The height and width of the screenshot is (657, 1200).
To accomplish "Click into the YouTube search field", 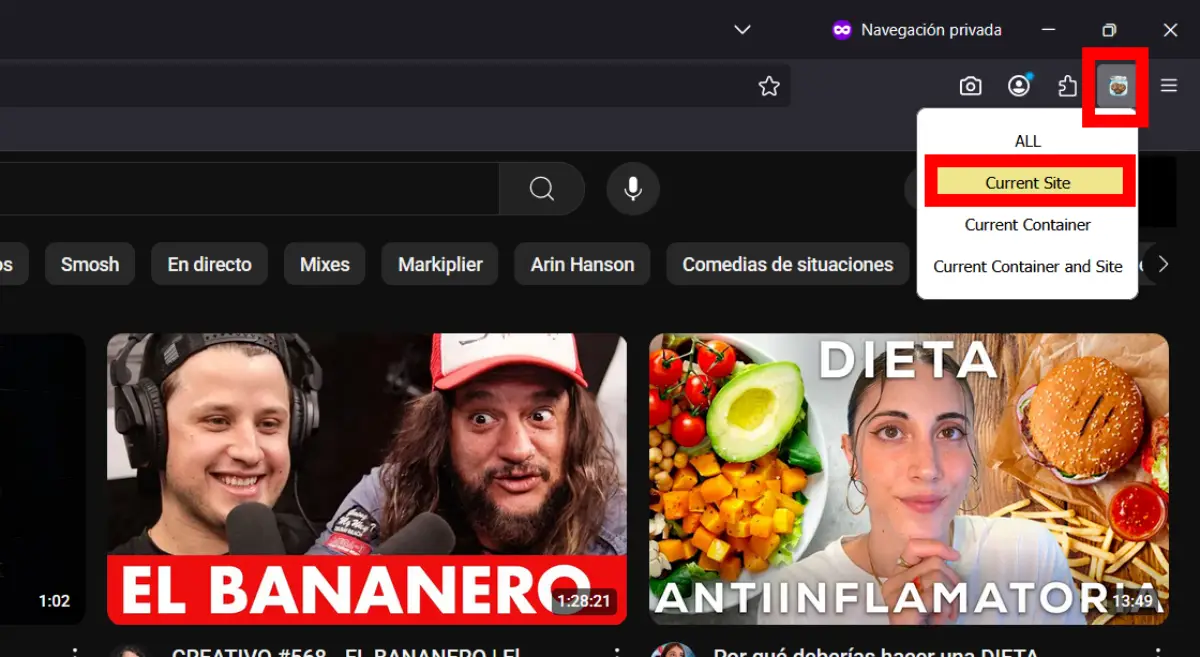I will pyautogui.click(x=250, y=189).
